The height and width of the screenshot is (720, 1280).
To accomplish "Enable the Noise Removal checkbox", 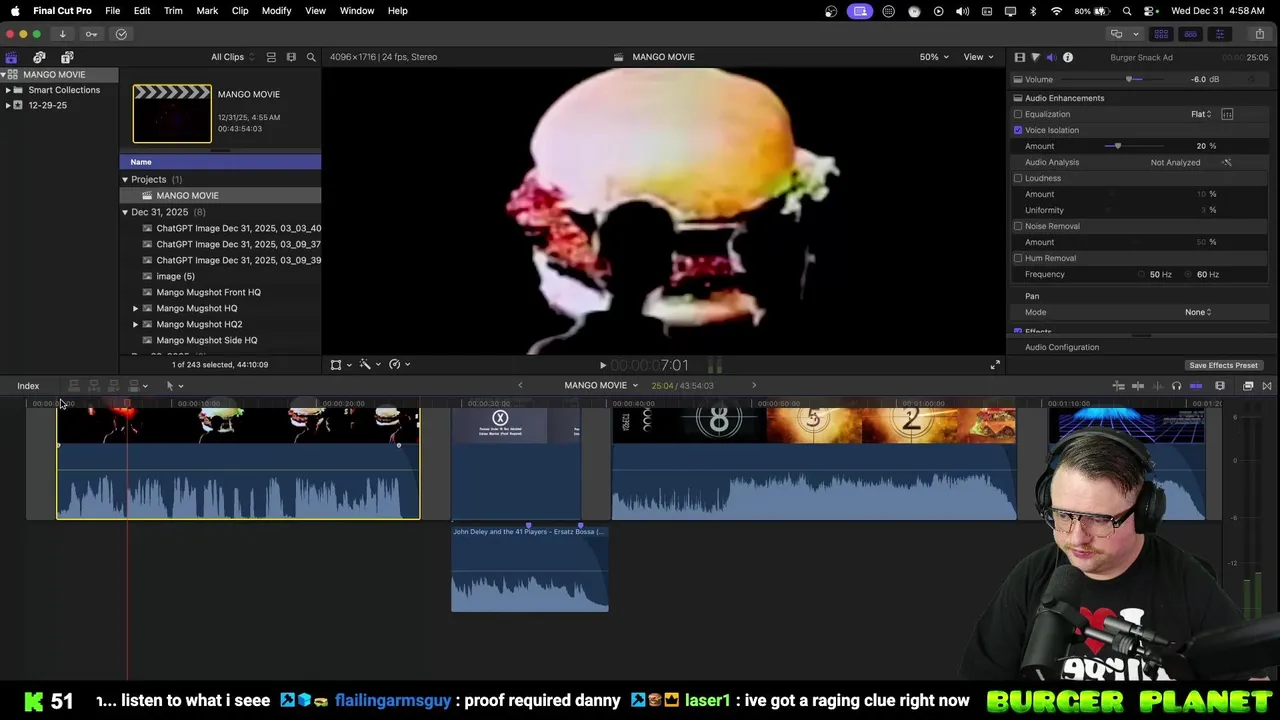I will pos(1018,226).
